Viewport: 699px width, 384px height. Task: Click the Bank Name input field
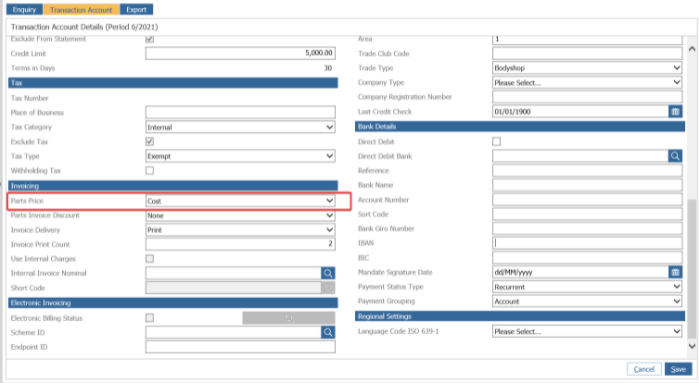pyautogui.click(x=587, y=185)
